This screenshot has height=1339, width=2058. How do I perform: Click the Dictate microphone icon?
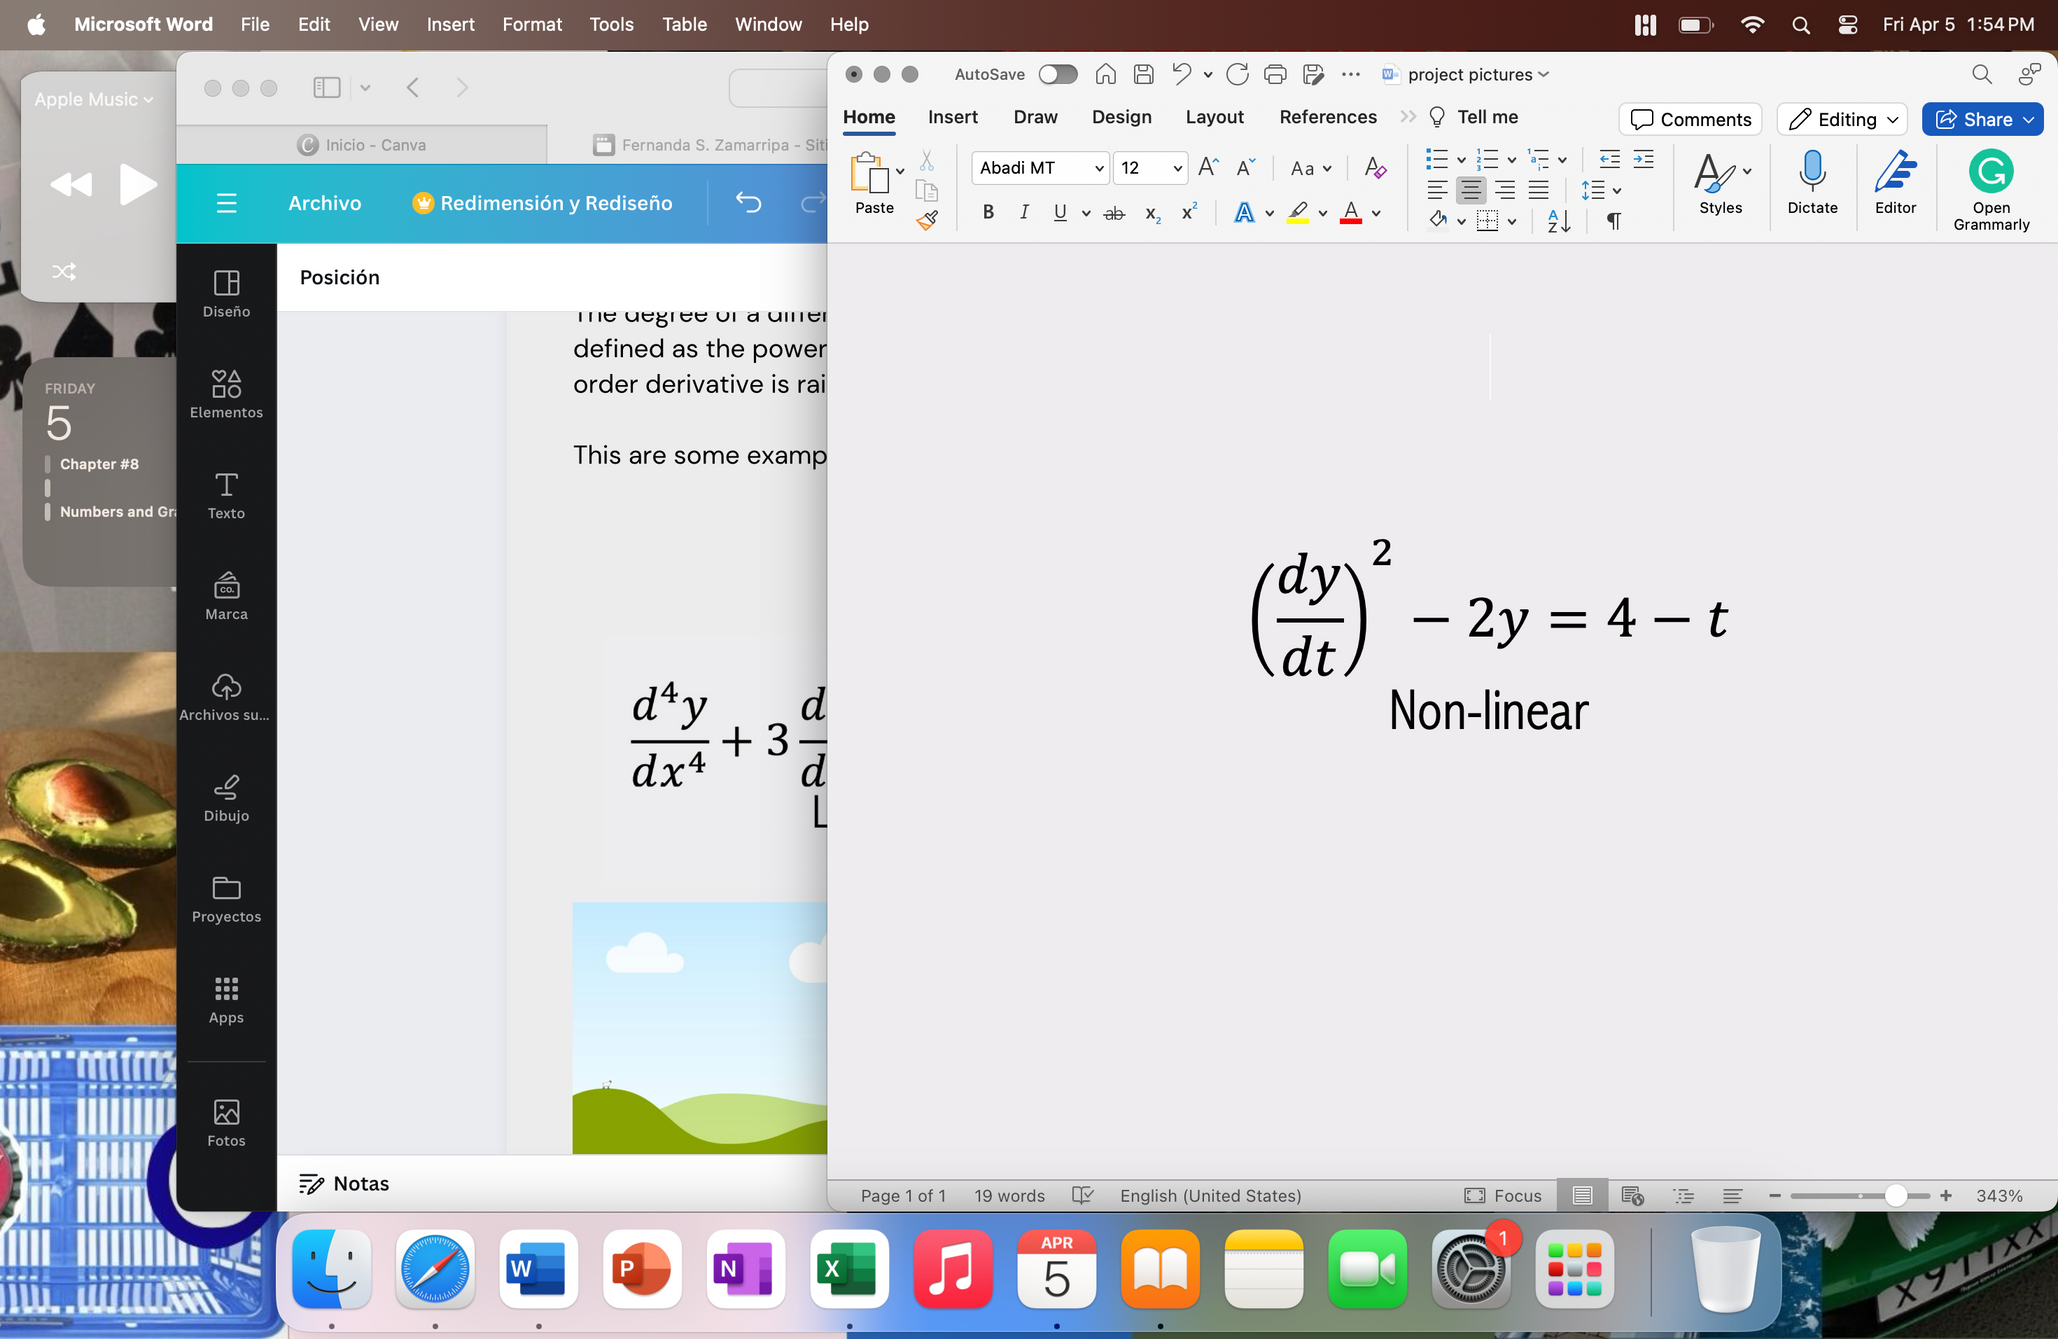1811,173
